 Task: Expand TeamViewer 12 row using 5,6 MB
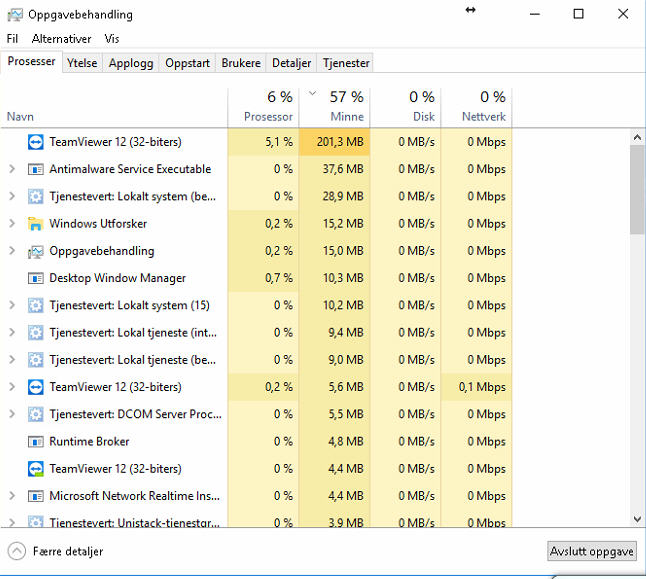(12, 387)
